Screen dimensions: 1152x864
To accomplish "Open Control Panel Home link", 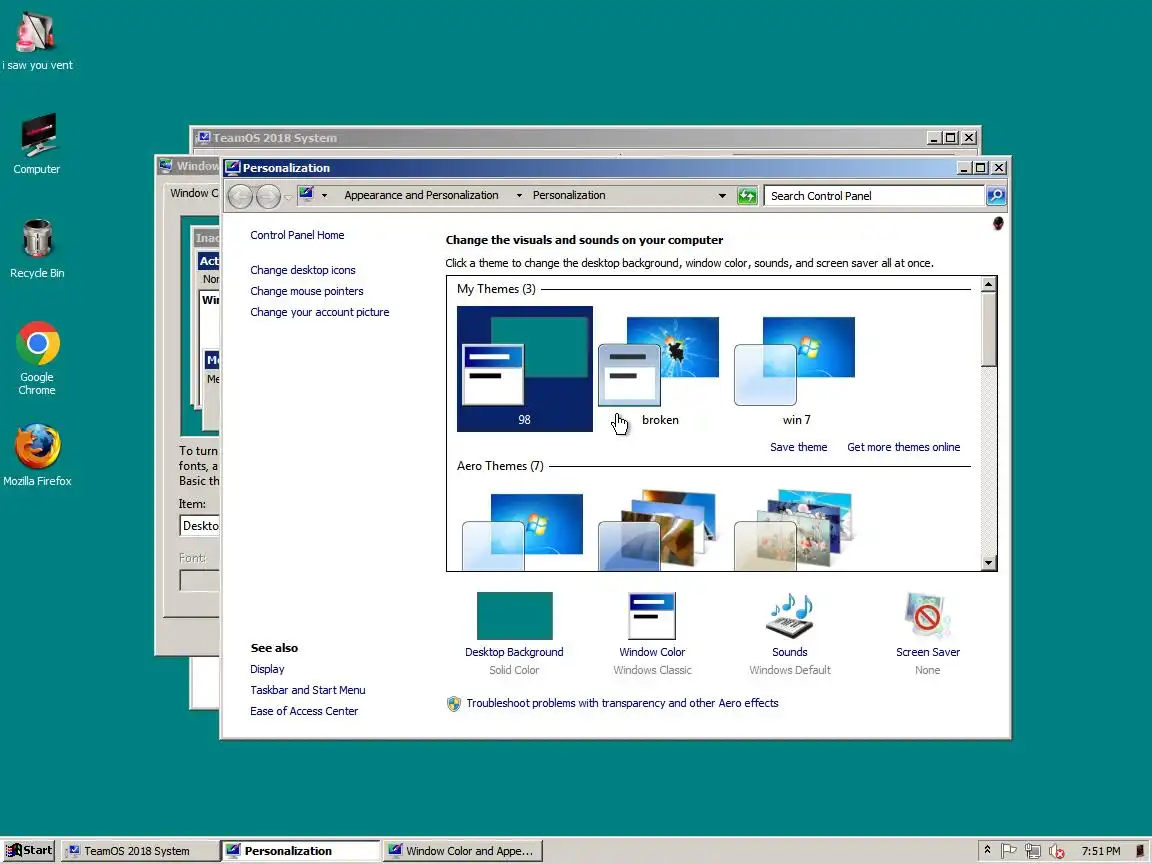I will [x=297, y=235].
